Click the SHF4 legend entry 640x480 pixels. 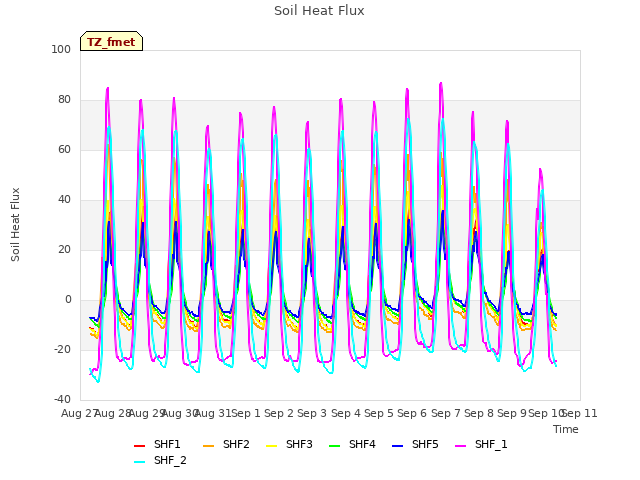(x=352, y=444)
